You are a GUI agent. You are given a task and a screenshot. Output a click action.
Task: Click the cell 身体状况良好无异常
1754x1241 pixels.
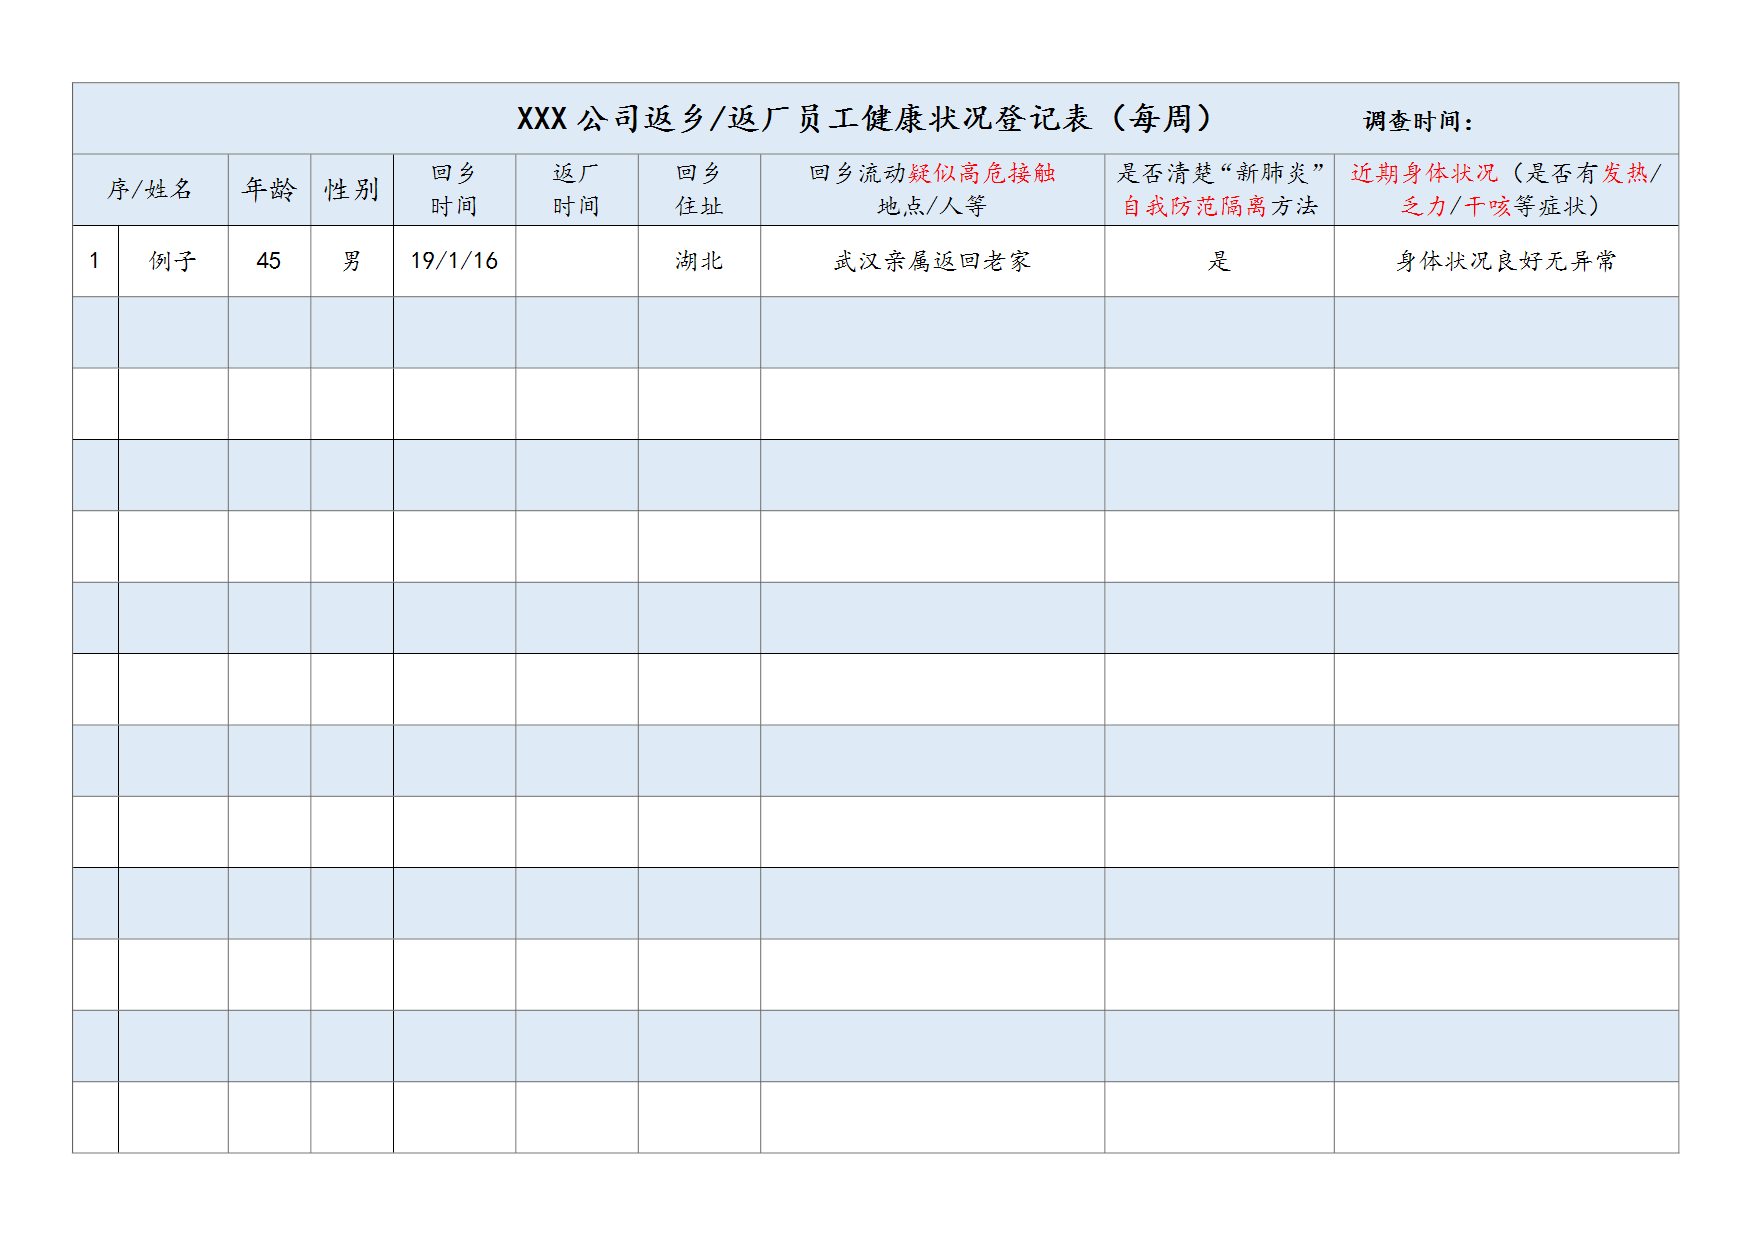(1505, 261)
